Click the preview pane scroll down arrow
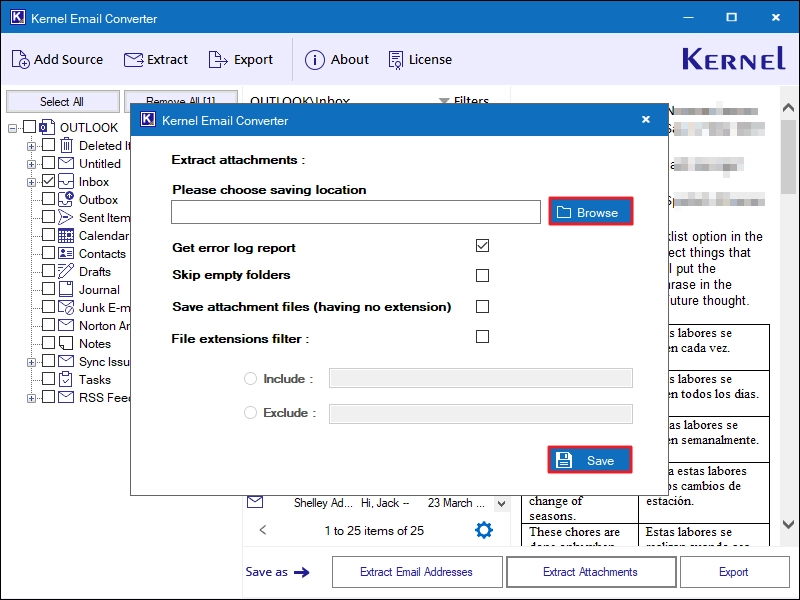Image resolution: width=800 pixels, height=600 pixels. [x=788, y=524]
